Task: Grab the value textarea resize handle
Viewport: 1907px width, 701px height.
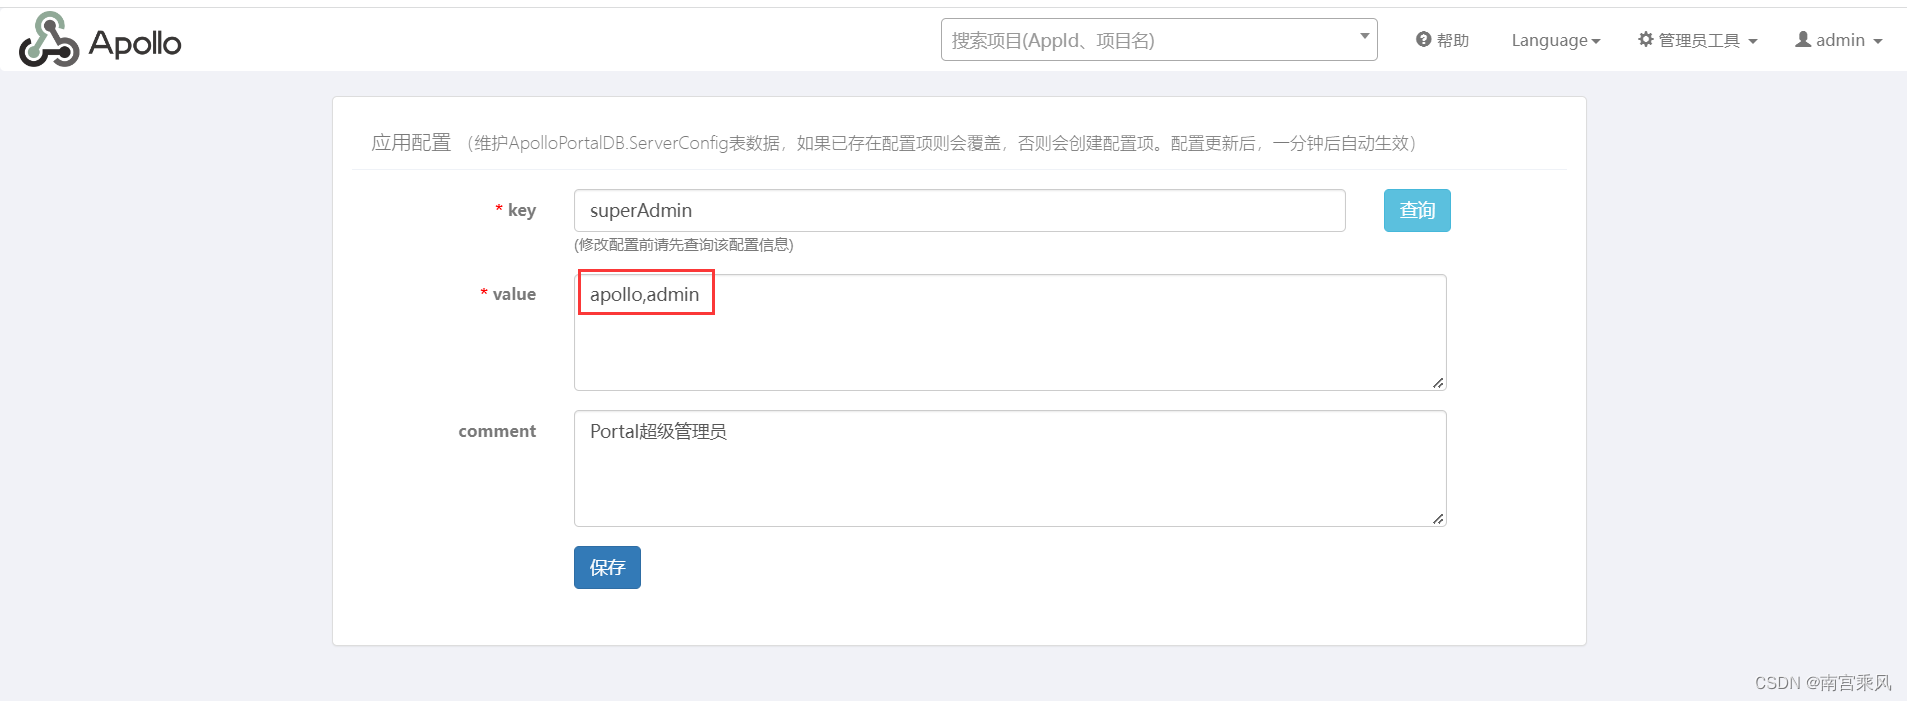Action: [1438, 382]
